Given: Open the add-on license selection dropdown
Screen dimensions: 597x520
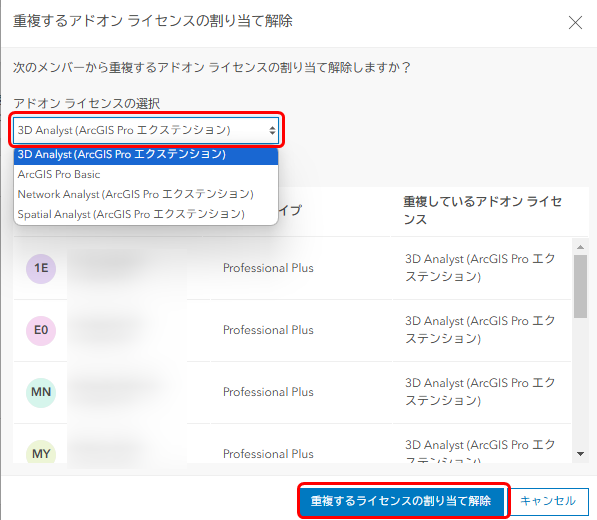Looking at the screenshot, I should click(x=146, y=130).
